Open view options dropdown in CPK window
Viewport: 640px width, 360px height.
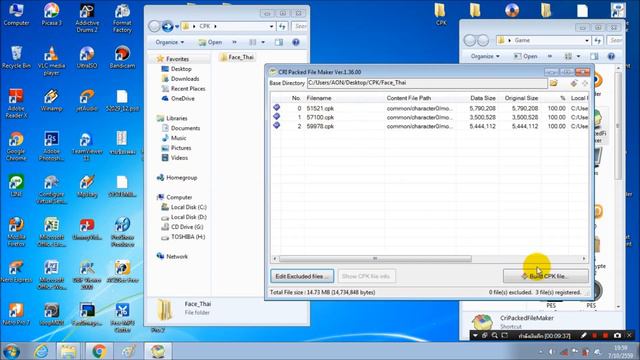point(263,42)
